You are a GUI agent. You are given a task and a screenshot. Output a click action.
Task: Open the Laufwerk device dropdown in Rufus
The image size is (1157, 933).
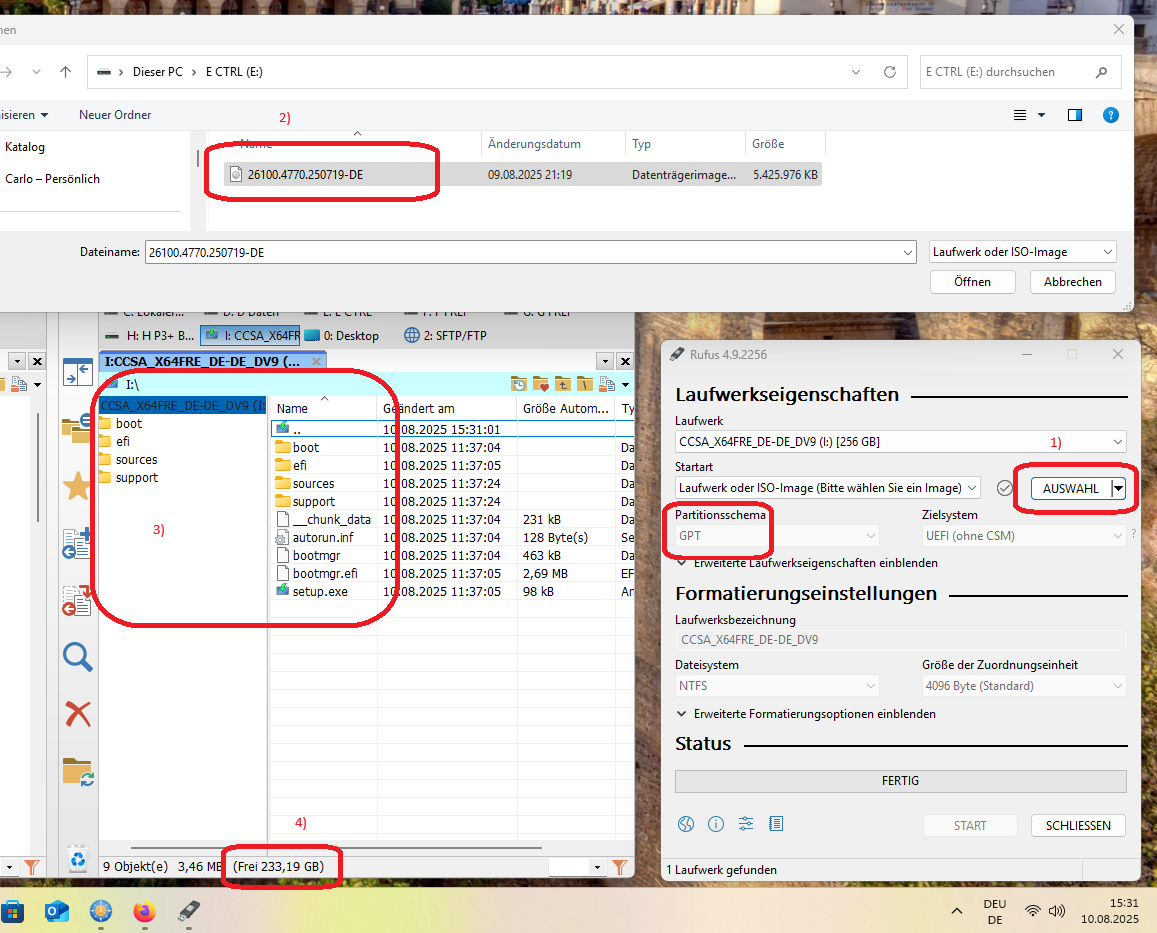coord(900,441)
